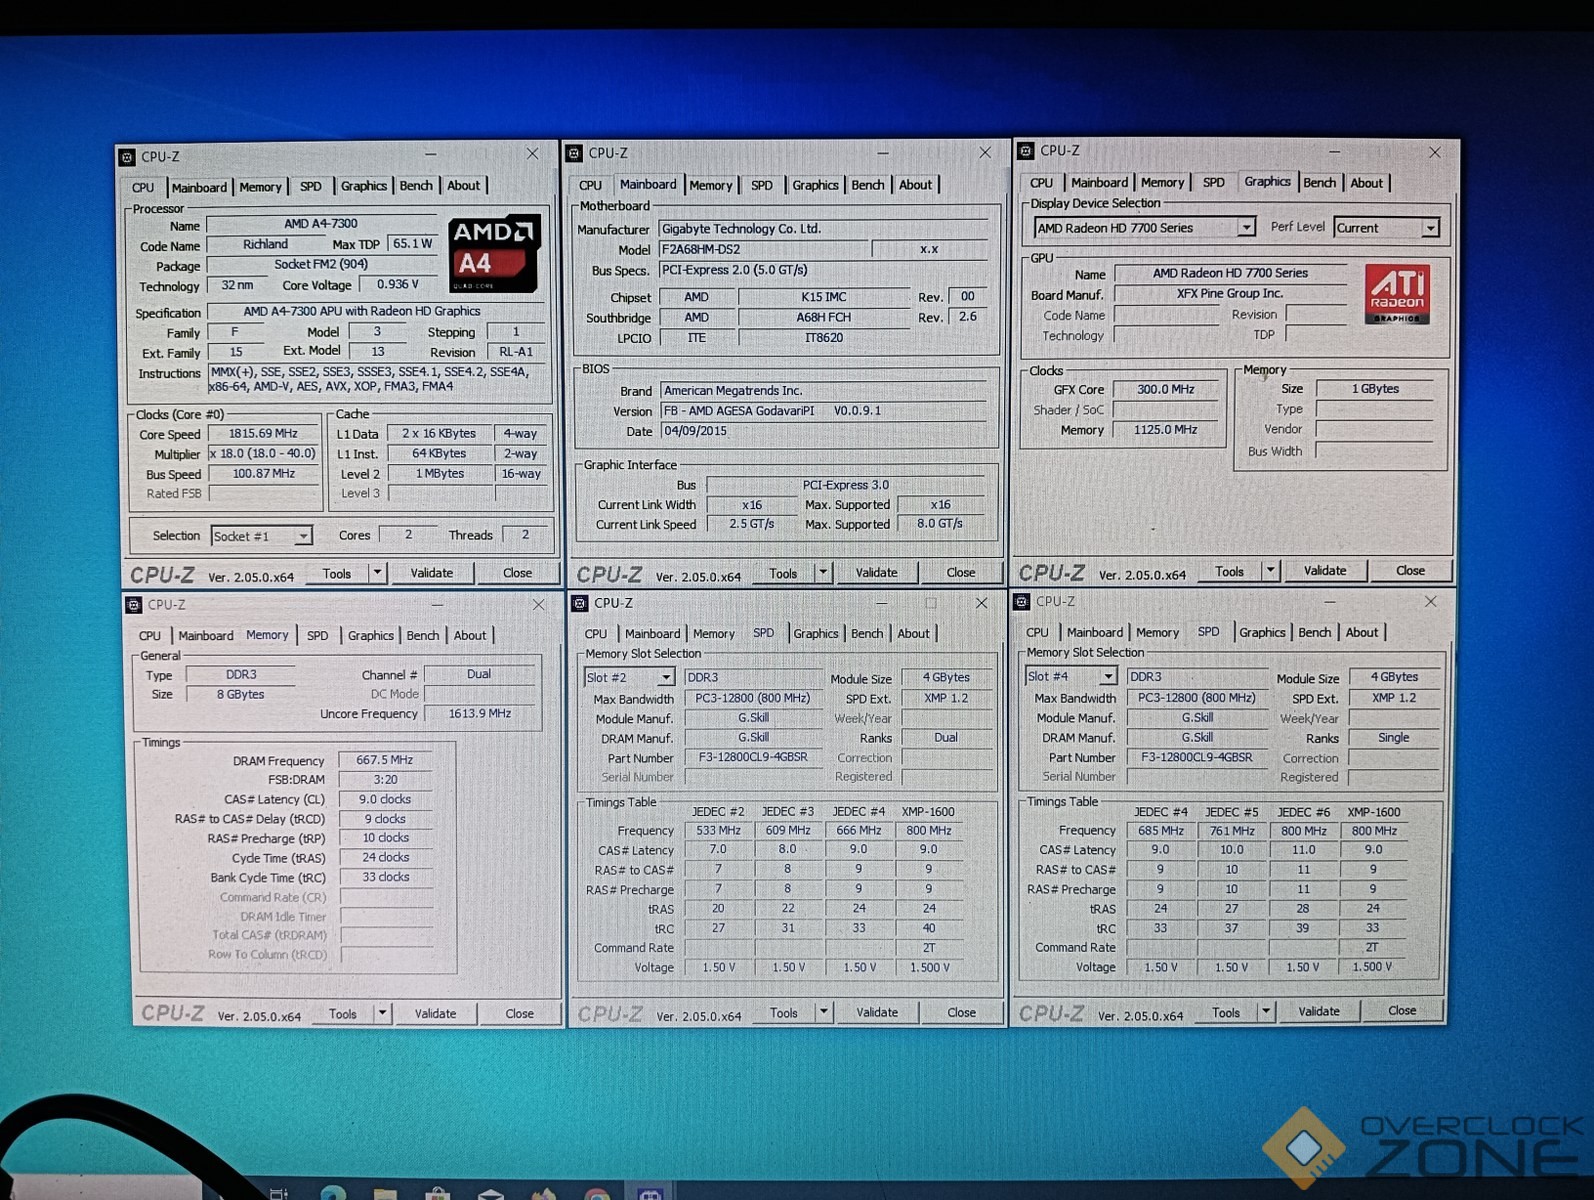Viewport: 1594px width, 1200px height.
Task: Click CPU-Z title icon in Display Device window
Action: pyautogui.click(x=1025, y=151)
